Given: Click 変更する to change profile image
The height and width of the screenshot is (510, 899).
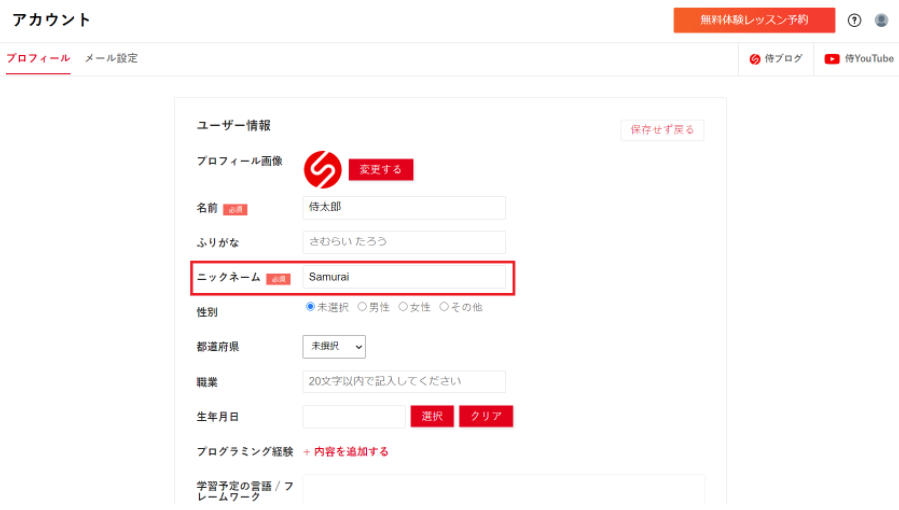Looking at the screenshot, I should (380, 170).
